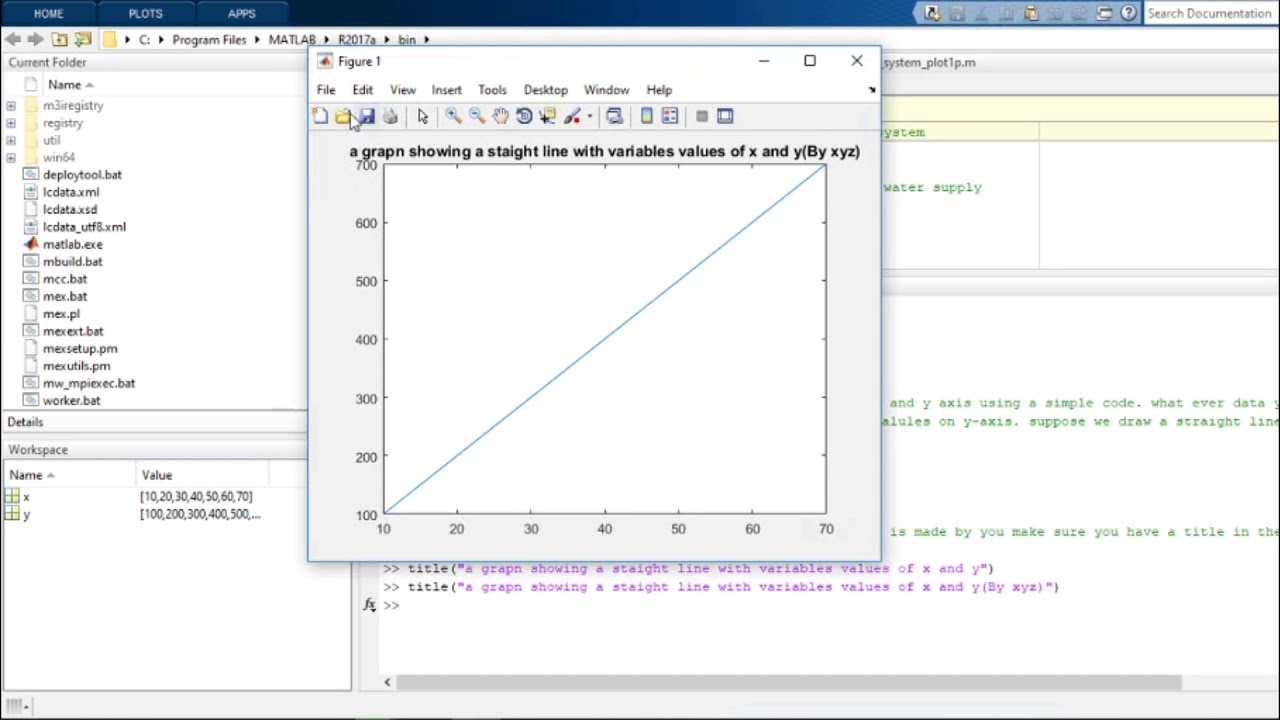Insert a colorbar via the toolbar icon
1280x720 pixels.
pos(647,117)
